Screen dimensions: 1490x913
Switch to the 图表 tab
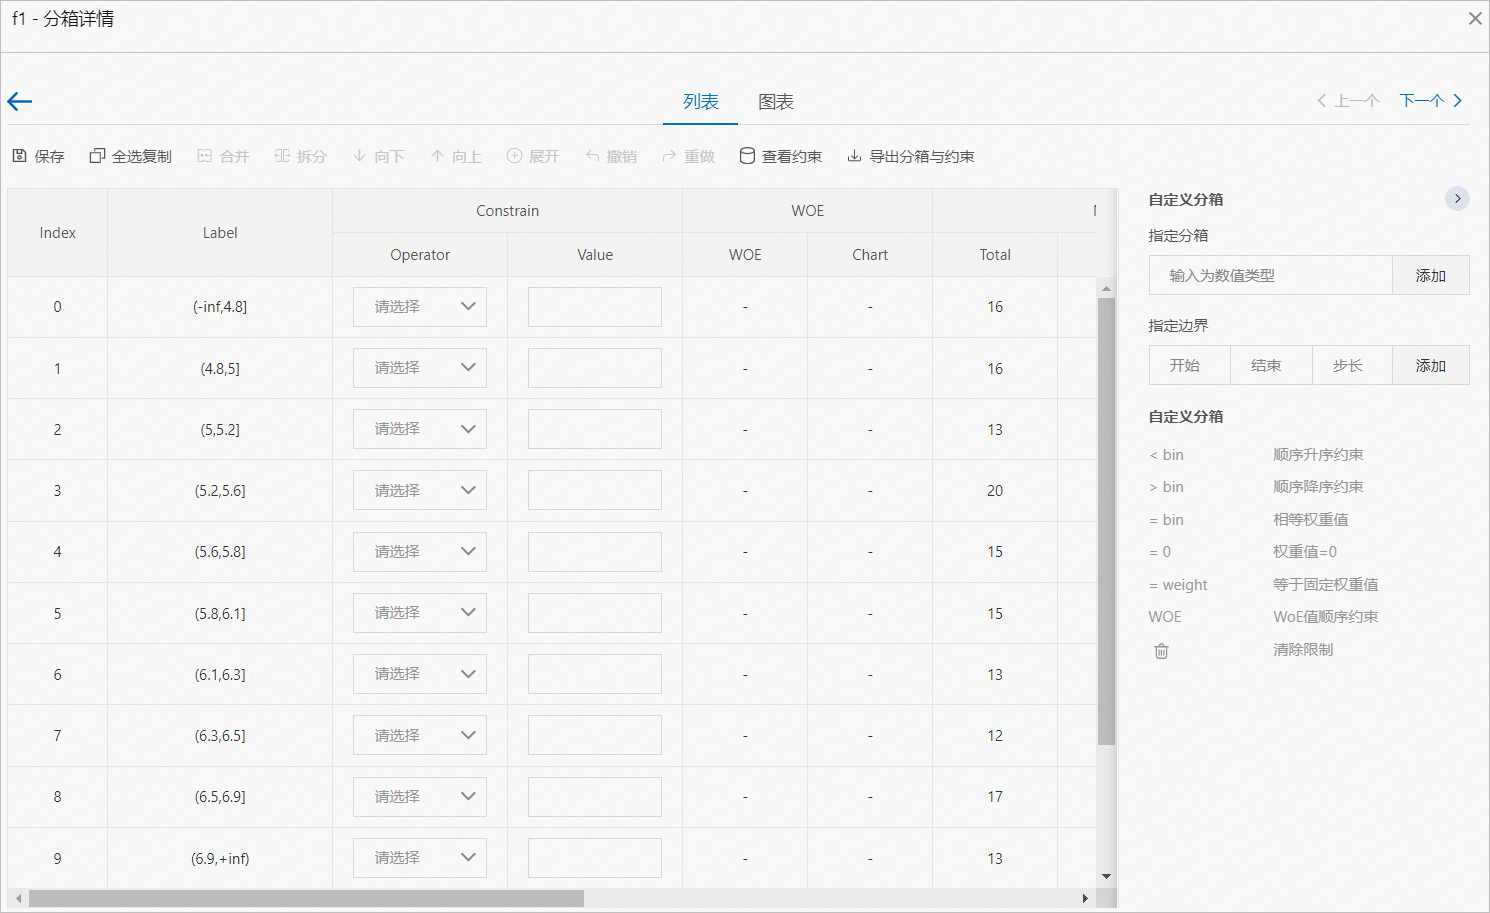[776, 102]
